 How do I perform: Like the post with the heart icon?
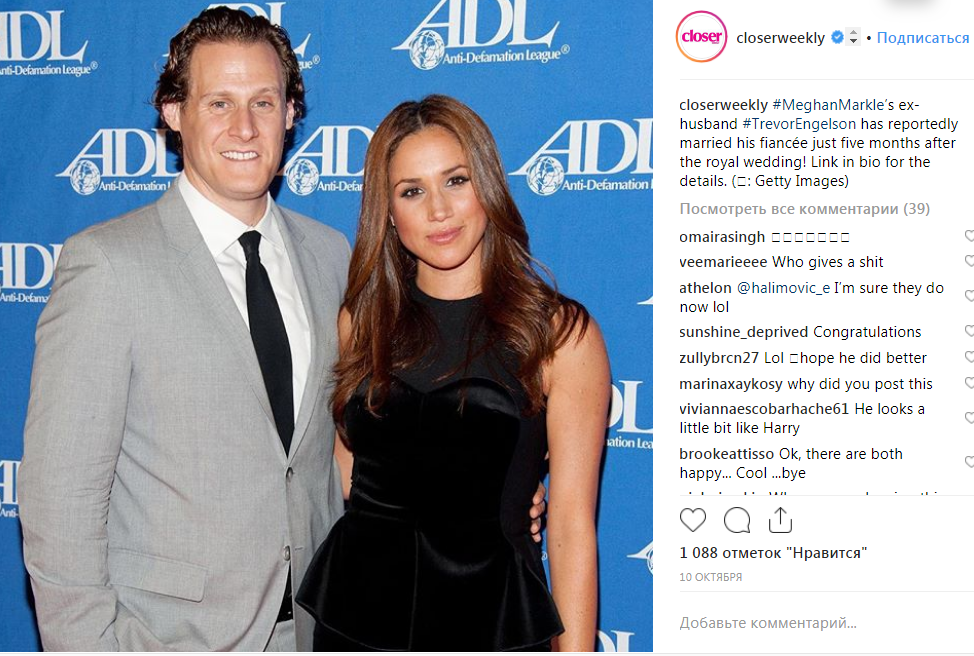pos(693,520)
